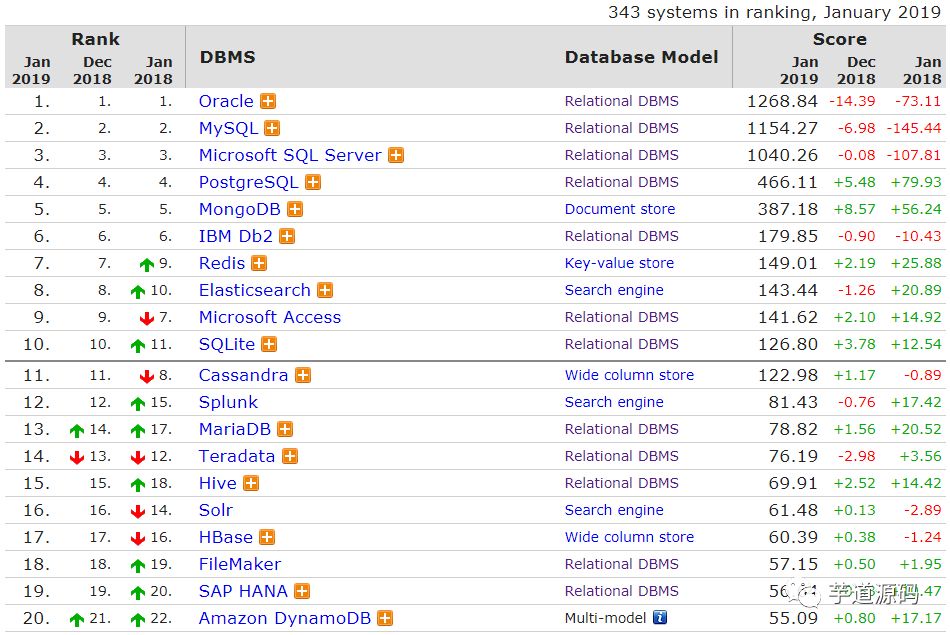Click the plus icon next to Oracle
Viewport: 950px width, 635px height.
point(268,101)
